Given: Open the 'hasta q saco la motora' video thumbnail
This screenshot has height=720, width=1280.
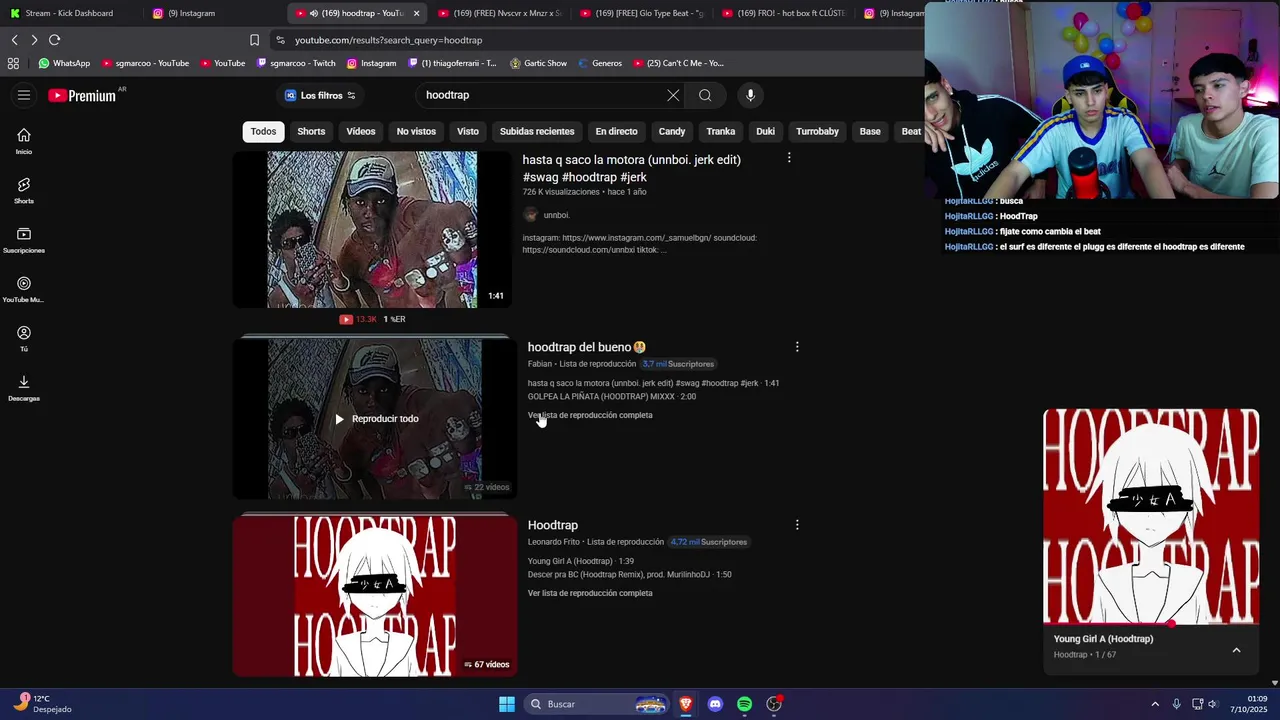Looking at the screenshot, I should click(372, 229).
